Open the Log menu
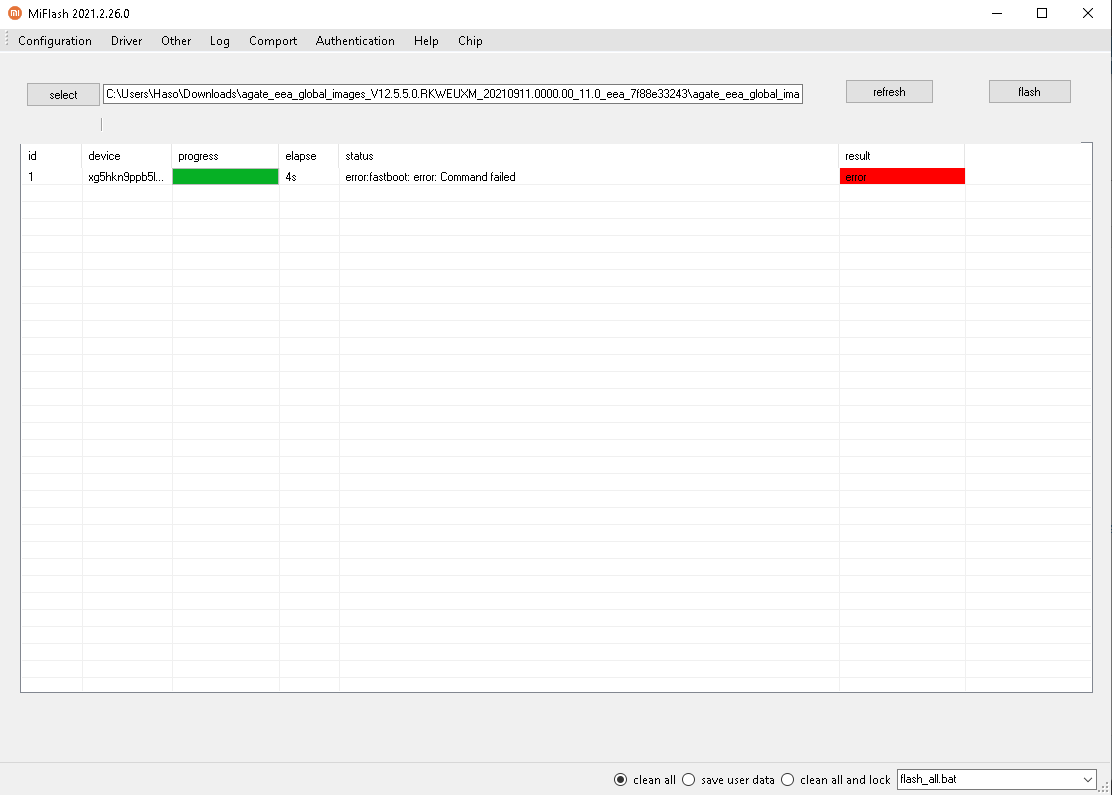1112x795 pixels. [220, 40]
